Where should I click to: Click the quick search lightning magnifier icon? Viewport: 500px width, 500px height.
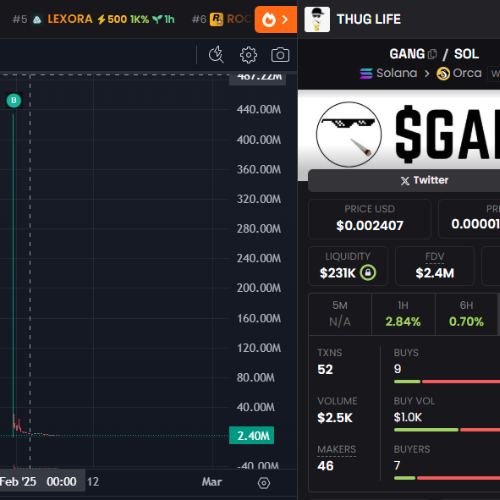(216, 55)
